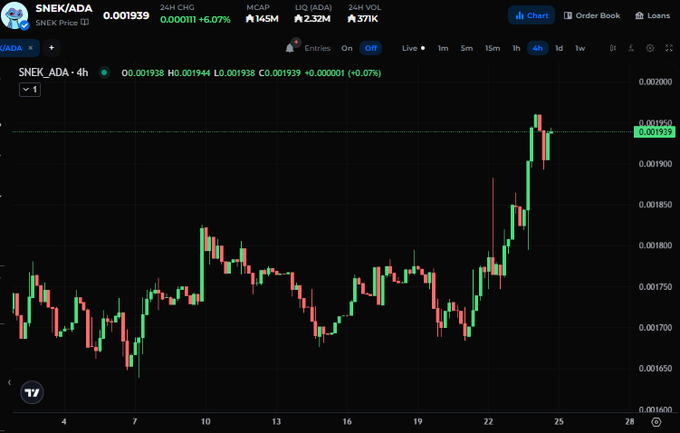
Task: Click date label 10 on time axis
Action: [206, 421]
